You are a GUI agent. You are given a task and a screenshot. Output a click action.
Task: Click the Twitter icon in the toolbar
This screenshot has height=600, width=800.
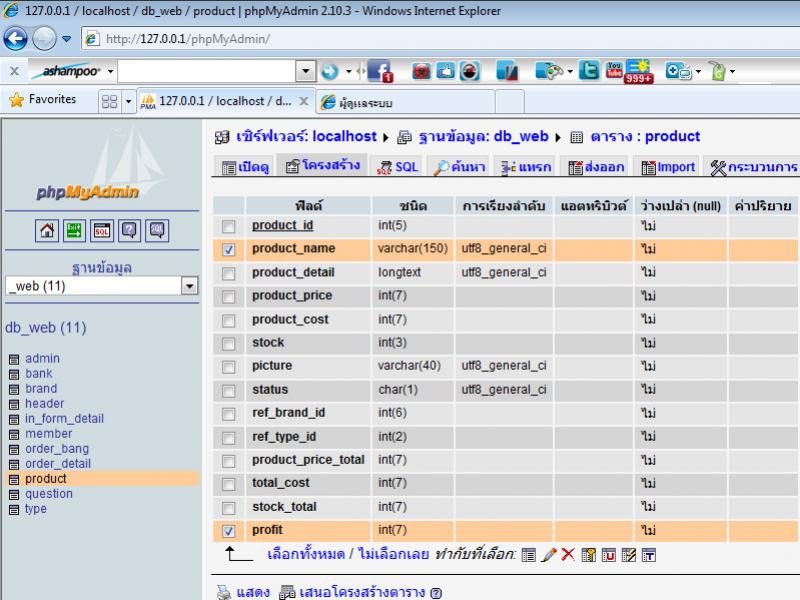pyautogui.click(x=589, y=72)
